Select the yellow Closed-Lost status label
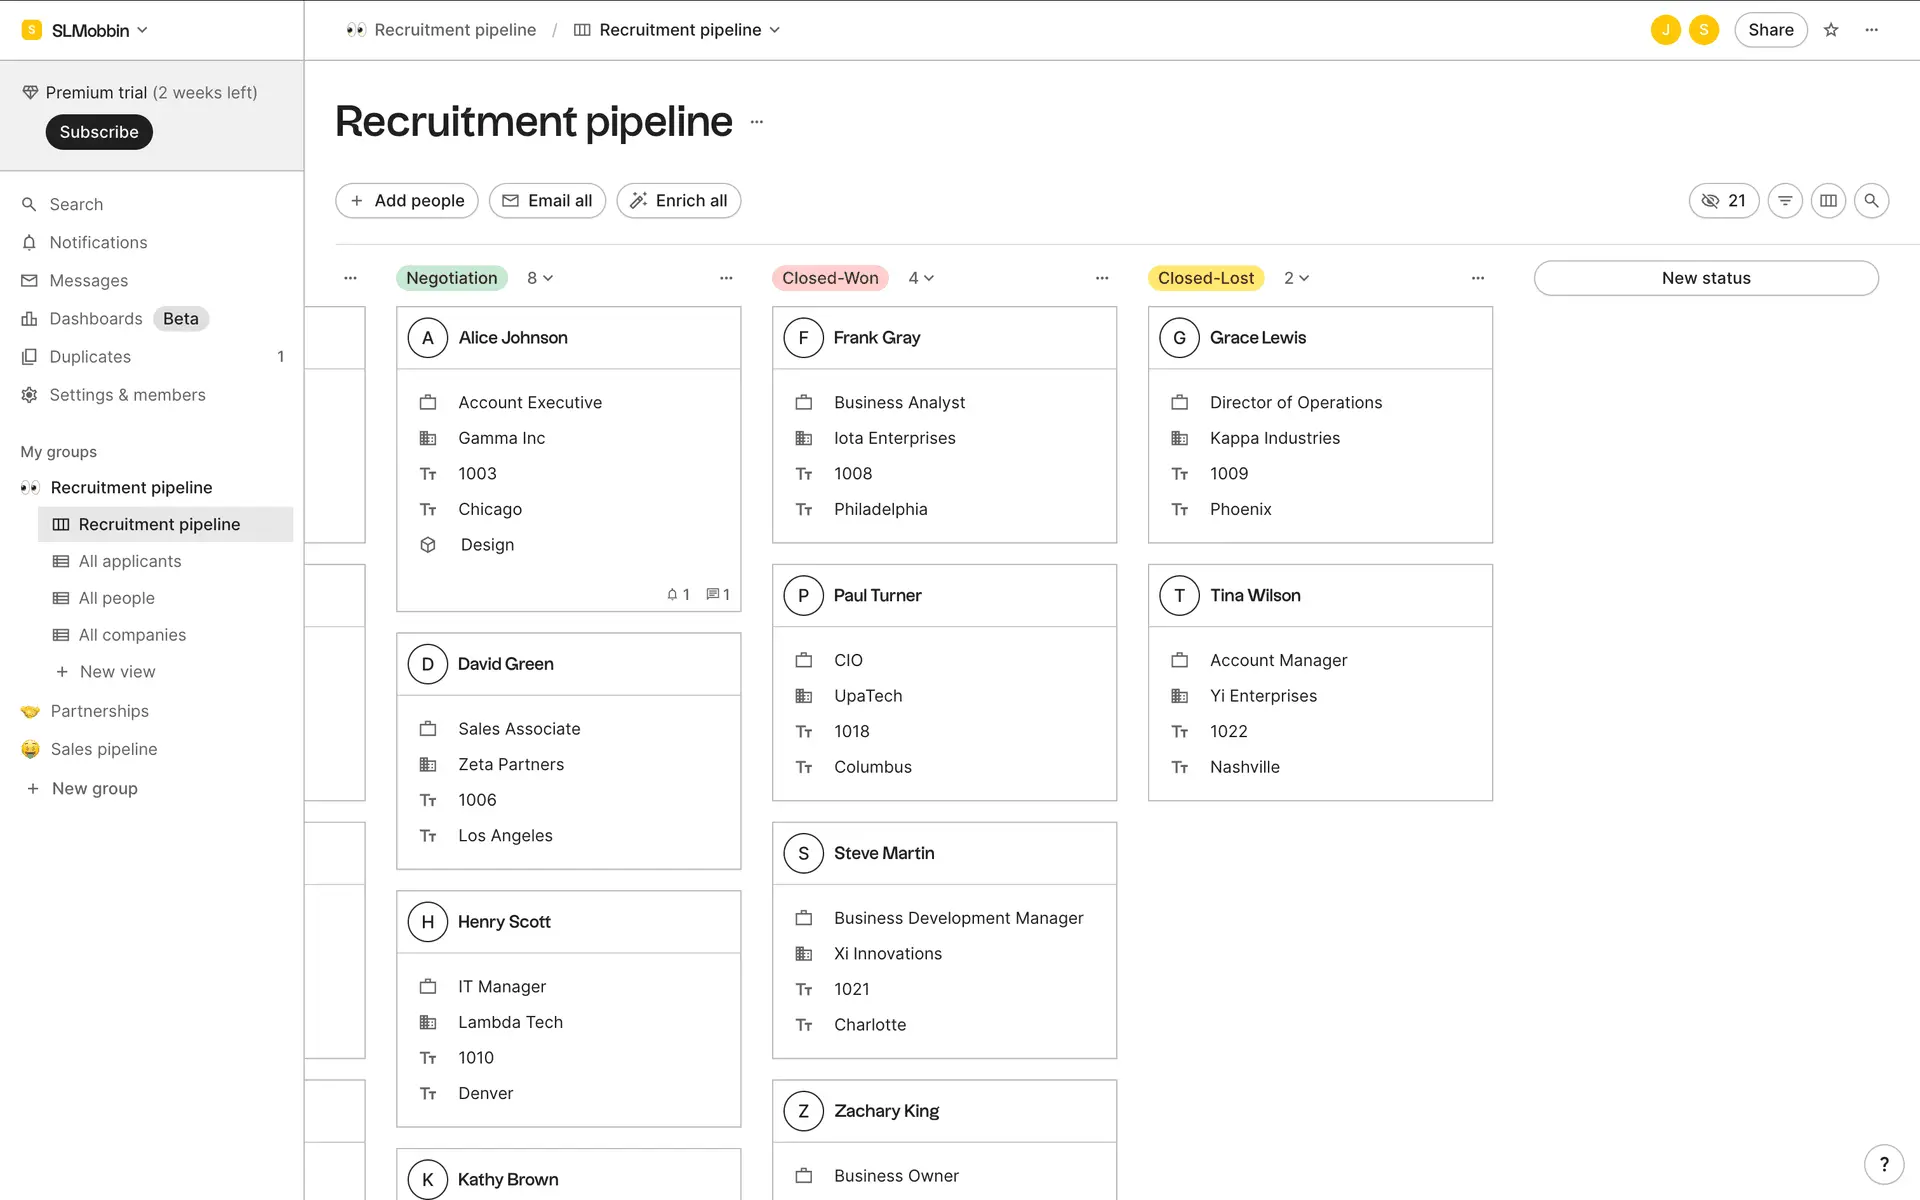This screenshot has width=1920, height=1200. (x=1205, y=278)
